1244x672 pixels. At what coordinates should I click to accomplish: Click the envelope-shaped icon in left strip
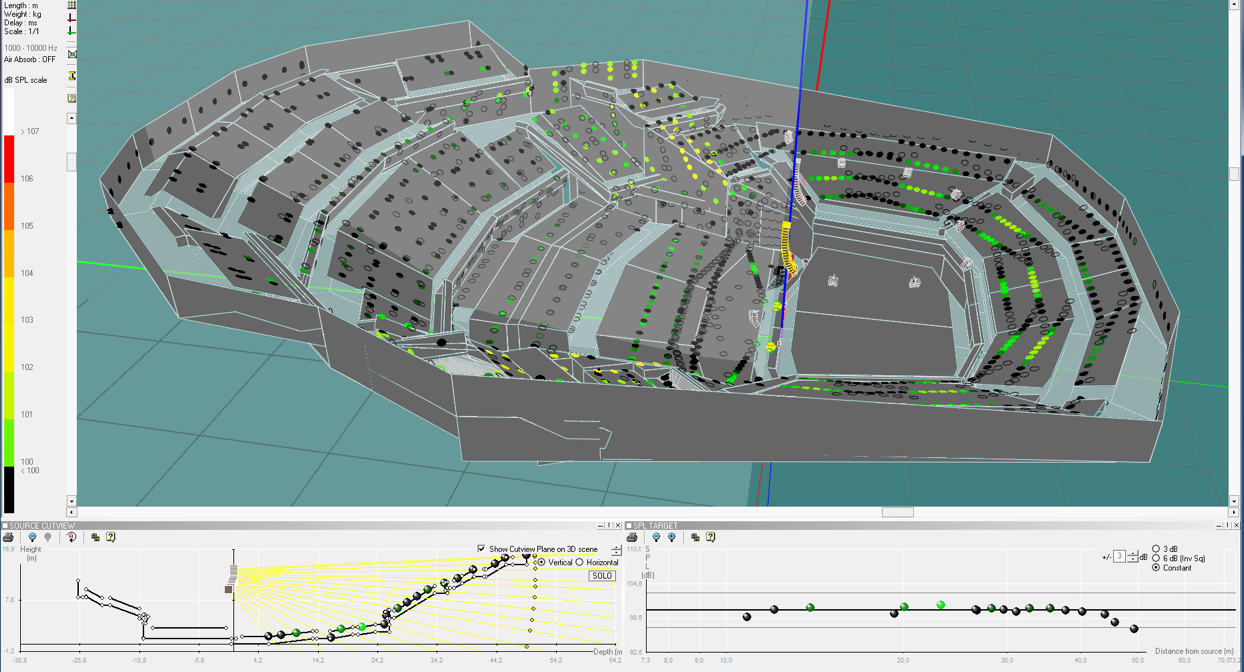pyautogui.click(x=72, y=54)
